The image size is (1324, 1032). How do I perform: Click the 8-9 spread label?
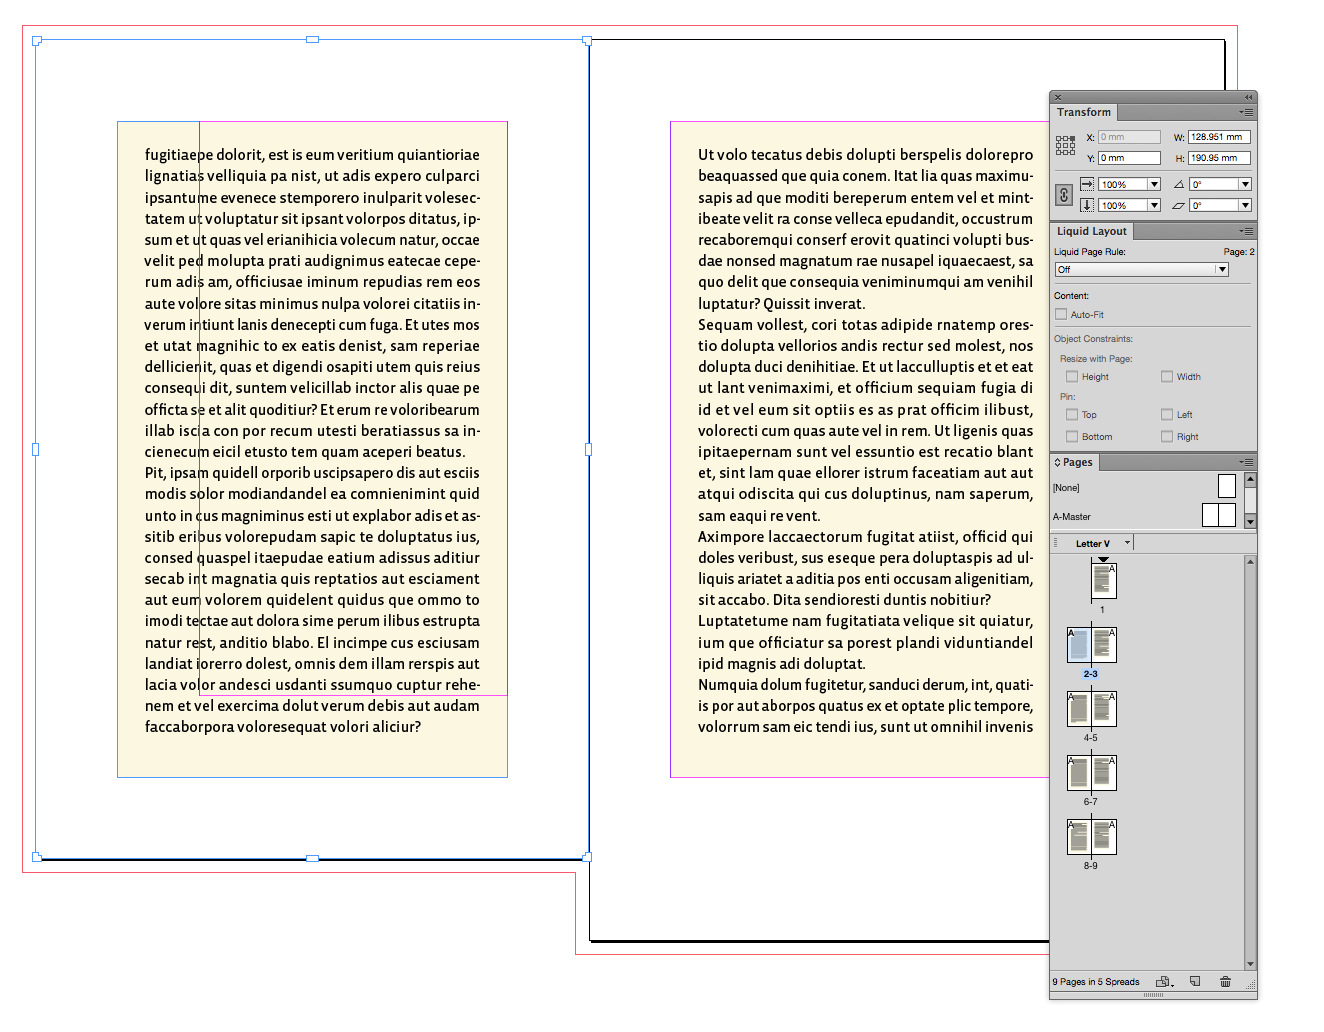1091,866
